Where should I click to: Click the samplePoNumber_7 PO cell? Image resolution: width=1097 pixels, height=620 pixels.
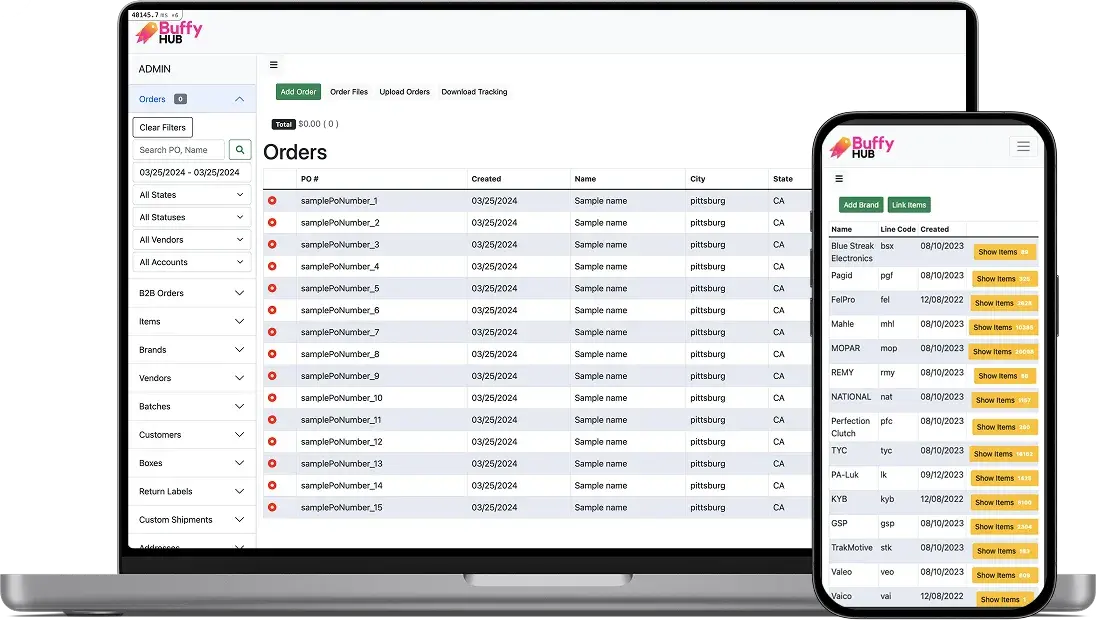(x=340, y=332)
